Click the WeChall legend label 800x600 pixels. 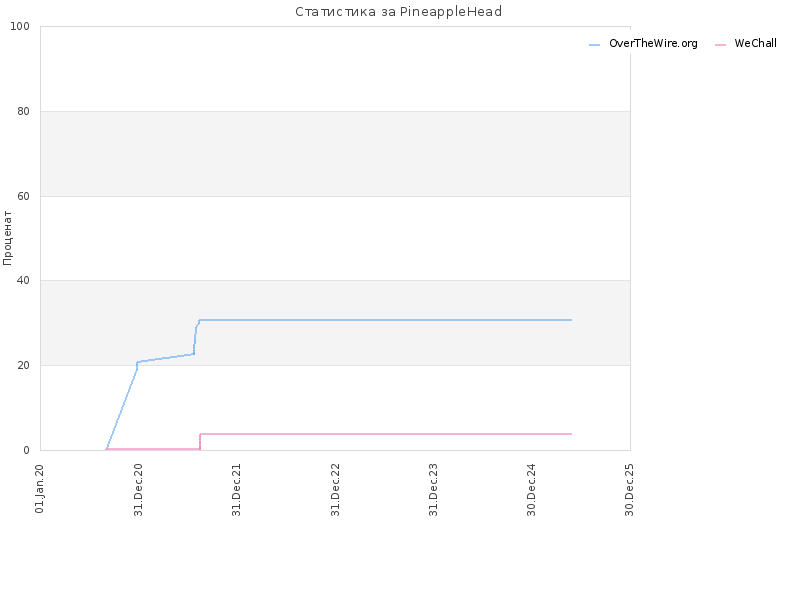point(755,43)
